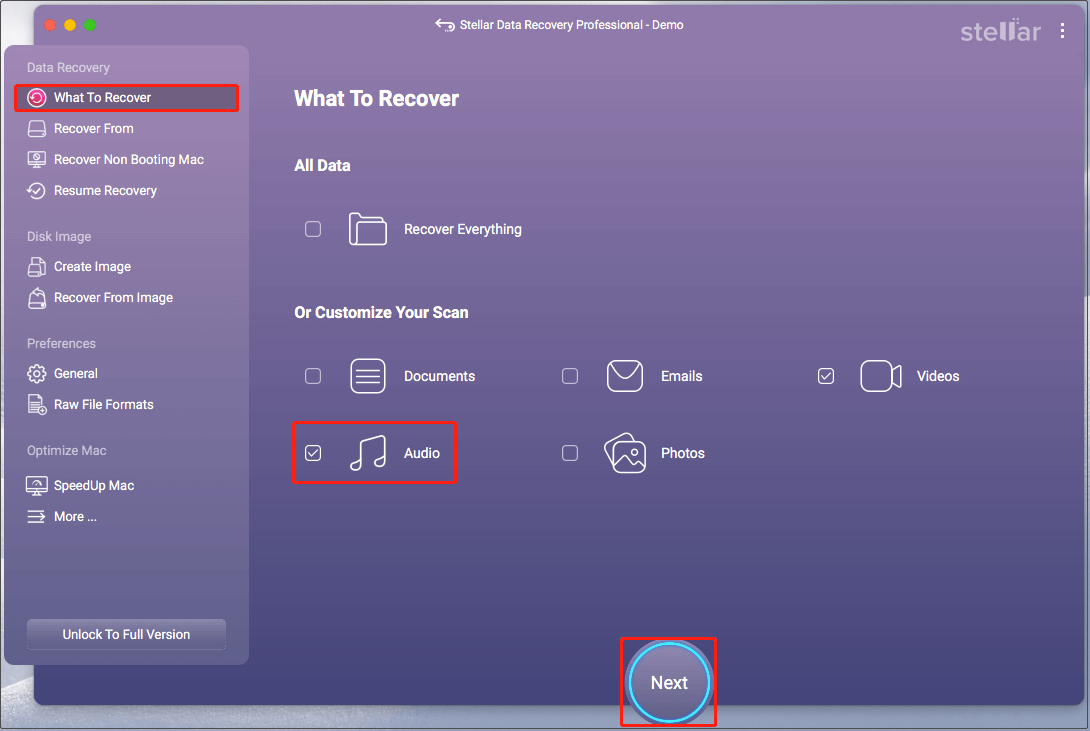
Task: Open Recover Non Booting Mac via its monitor icon
Action: [x=35, y=159]
